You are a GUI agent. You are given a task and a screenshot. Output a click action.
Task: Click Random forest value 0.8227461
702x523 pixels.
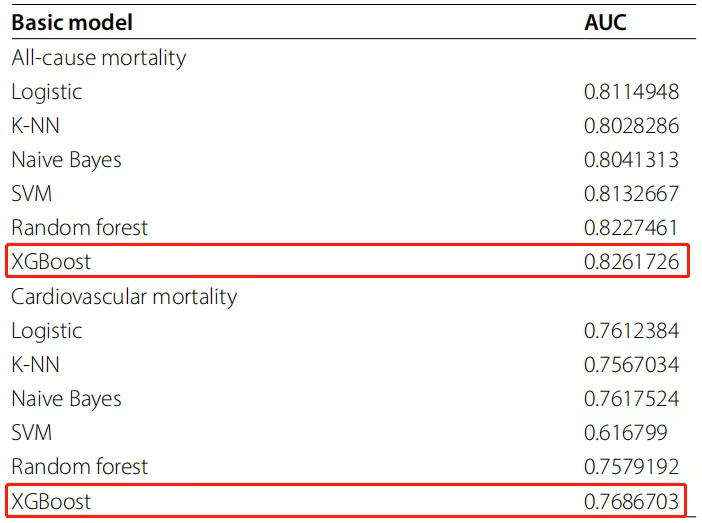631,227
